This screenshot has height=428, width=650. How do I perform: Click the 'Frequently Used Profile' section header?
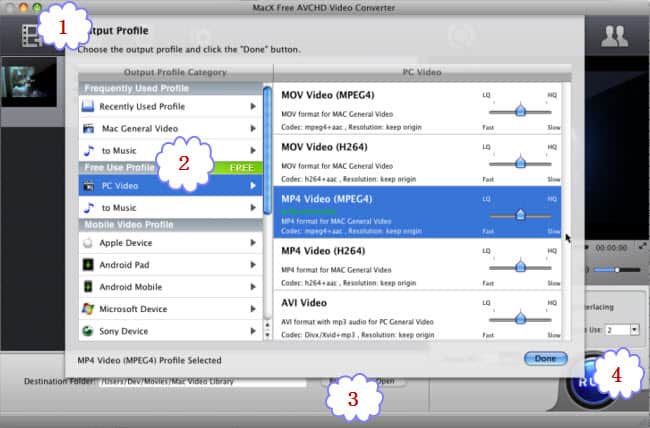pyautogui.click(x=170, y=88)
